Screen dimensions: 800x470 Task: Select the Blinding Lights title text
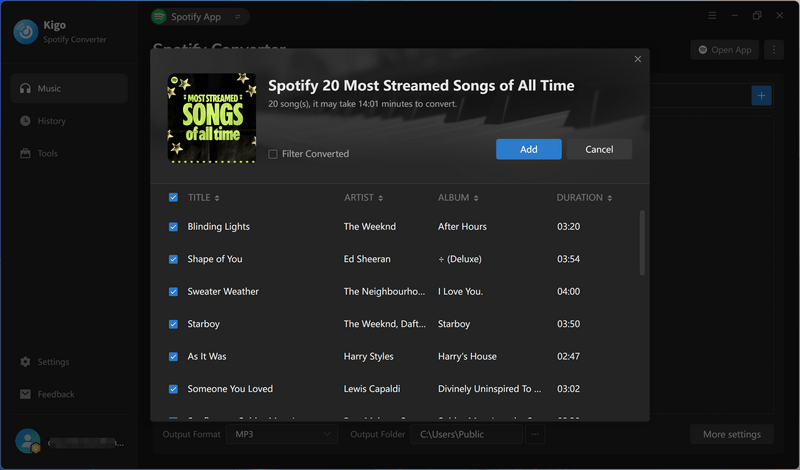218,227
